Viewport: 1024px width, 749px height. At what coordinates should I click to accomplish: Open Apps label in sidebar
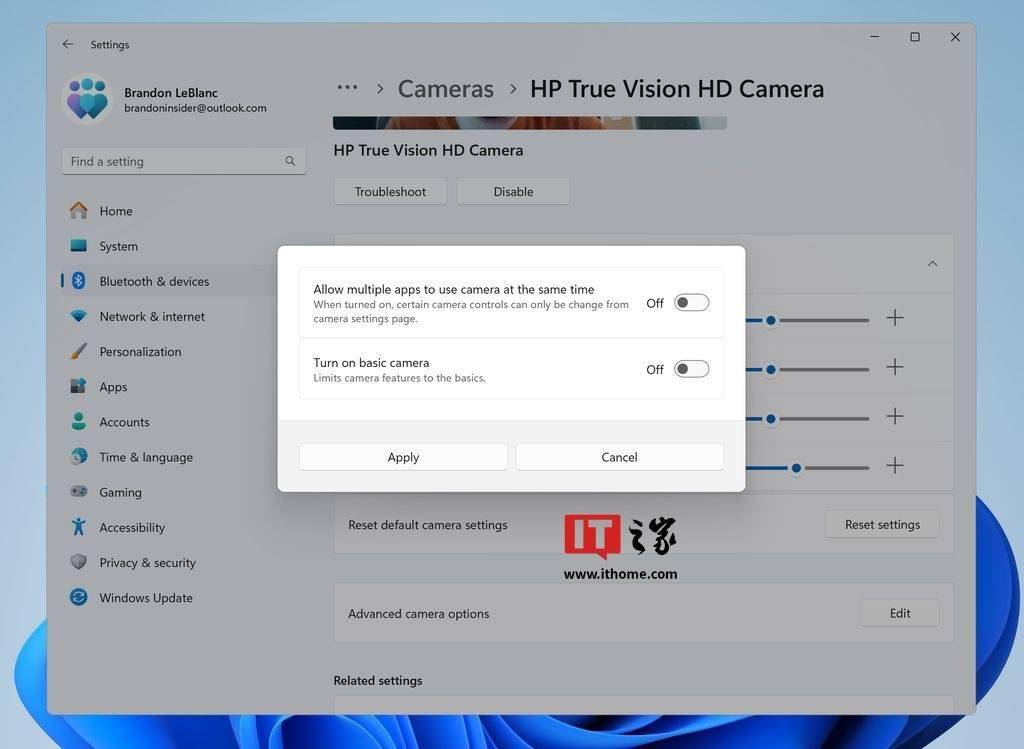(x=113, y=387)
